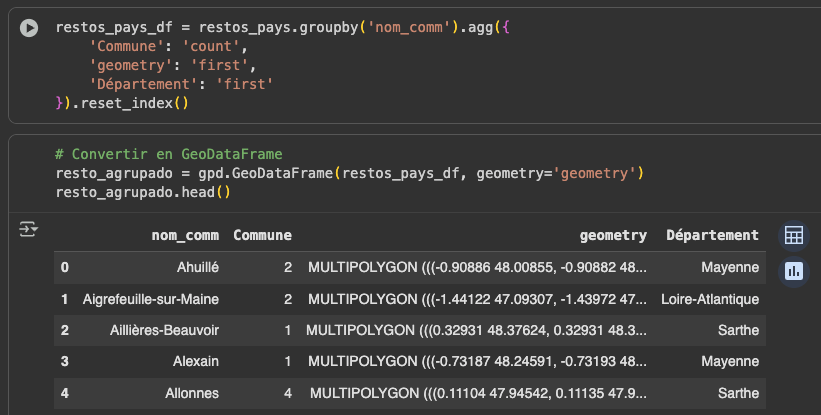Click the suggest charts icon

pos(793,271)
